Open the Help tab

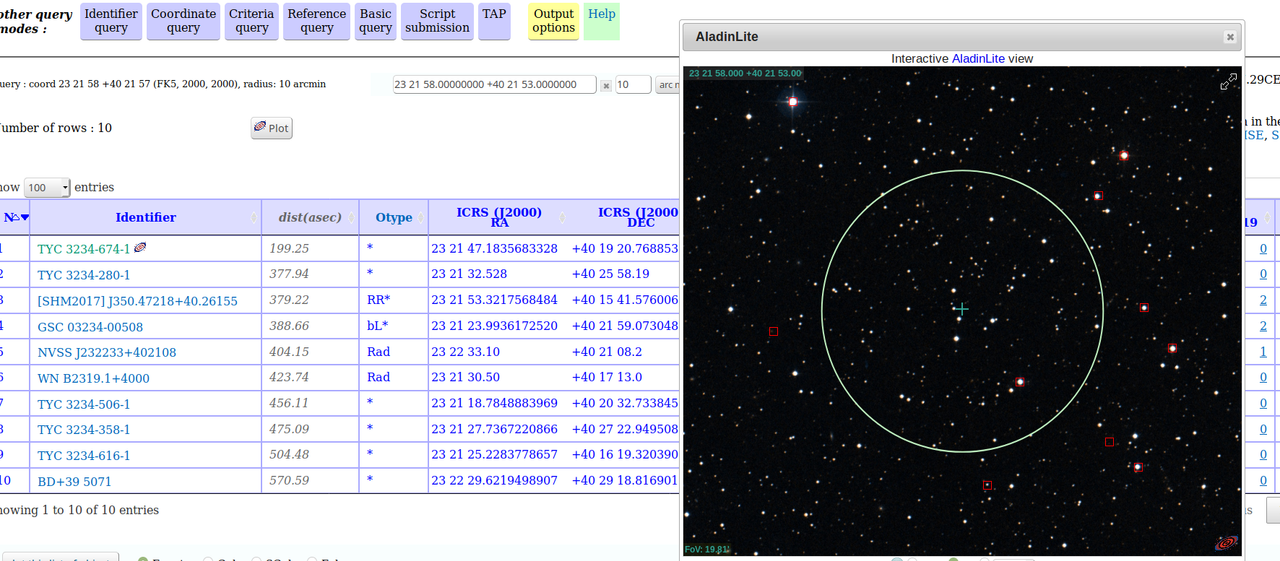click(601, 21)
